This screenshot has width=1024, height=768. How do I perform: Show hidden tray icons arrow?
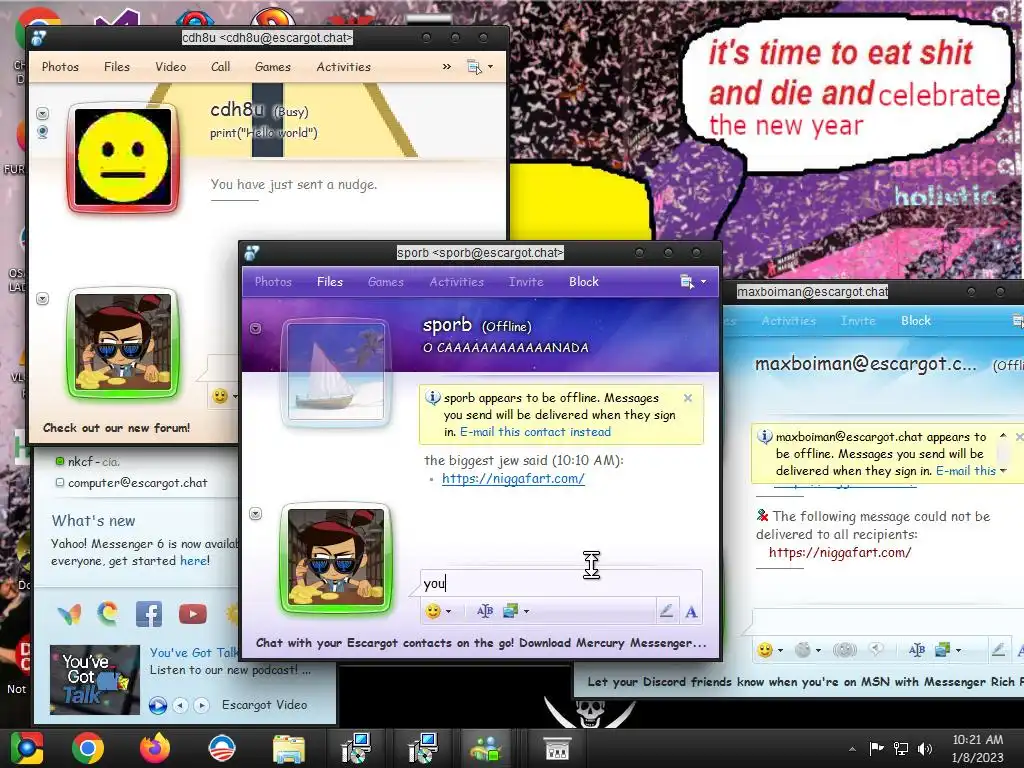(x=852, y=749)
